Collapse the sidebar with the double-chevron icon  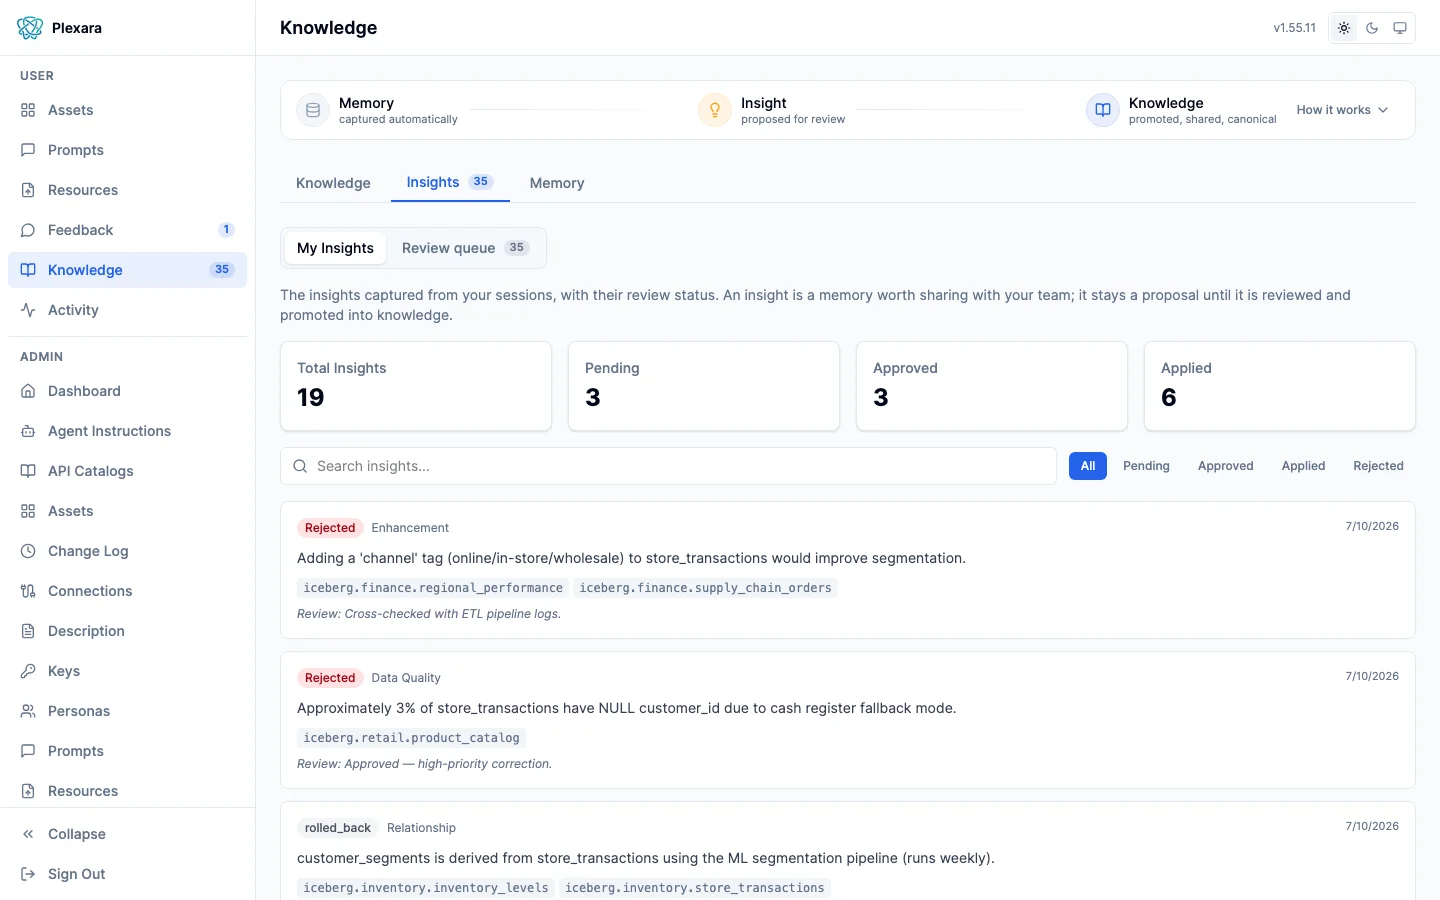click(28, 834)
